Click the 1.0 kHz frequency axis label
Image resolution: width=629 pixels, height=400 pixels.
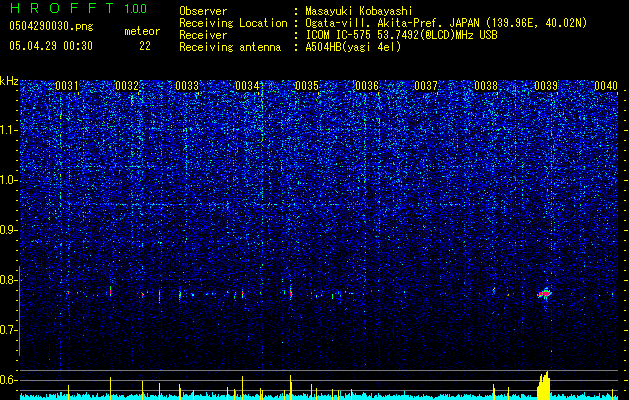pos(8,181)
